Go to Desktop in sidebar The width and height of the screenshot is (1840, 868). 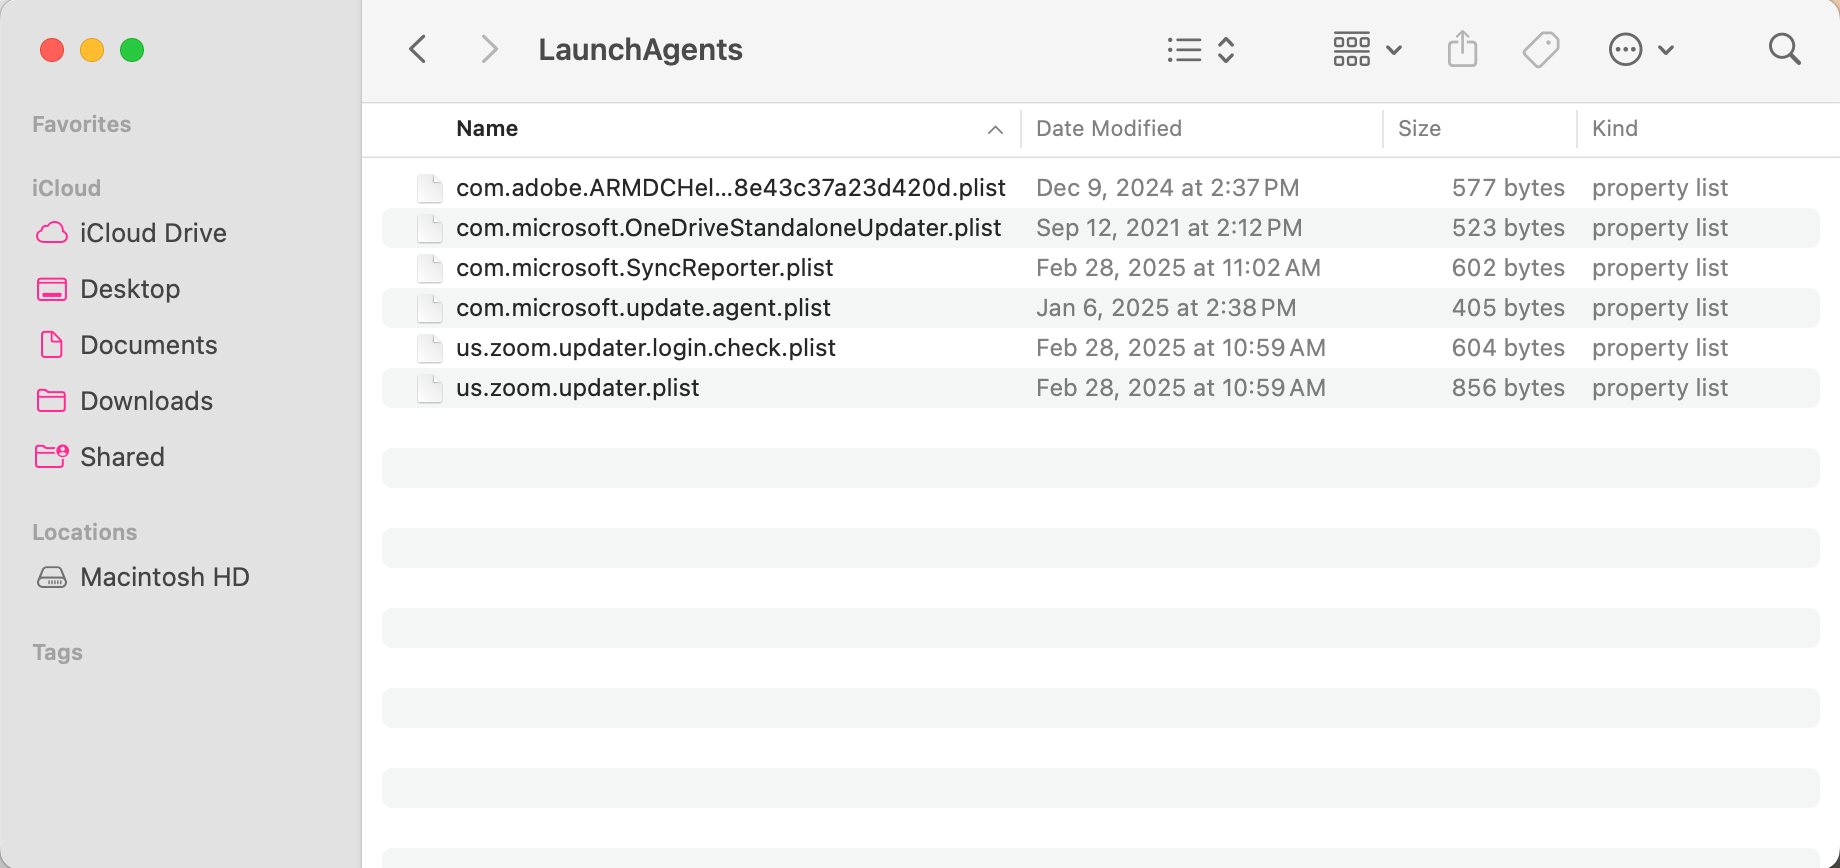130,289
